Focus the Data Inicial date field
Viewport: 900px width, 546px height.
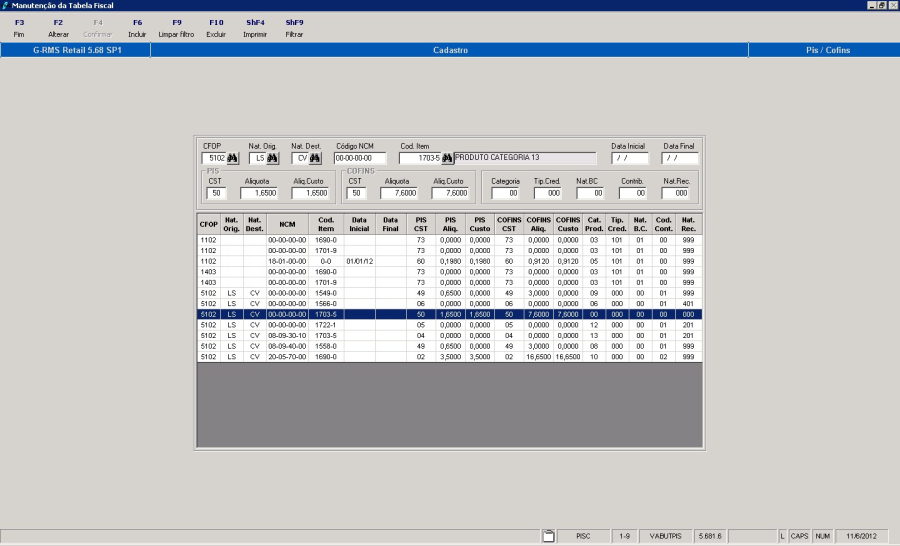(x=629, y=158)
